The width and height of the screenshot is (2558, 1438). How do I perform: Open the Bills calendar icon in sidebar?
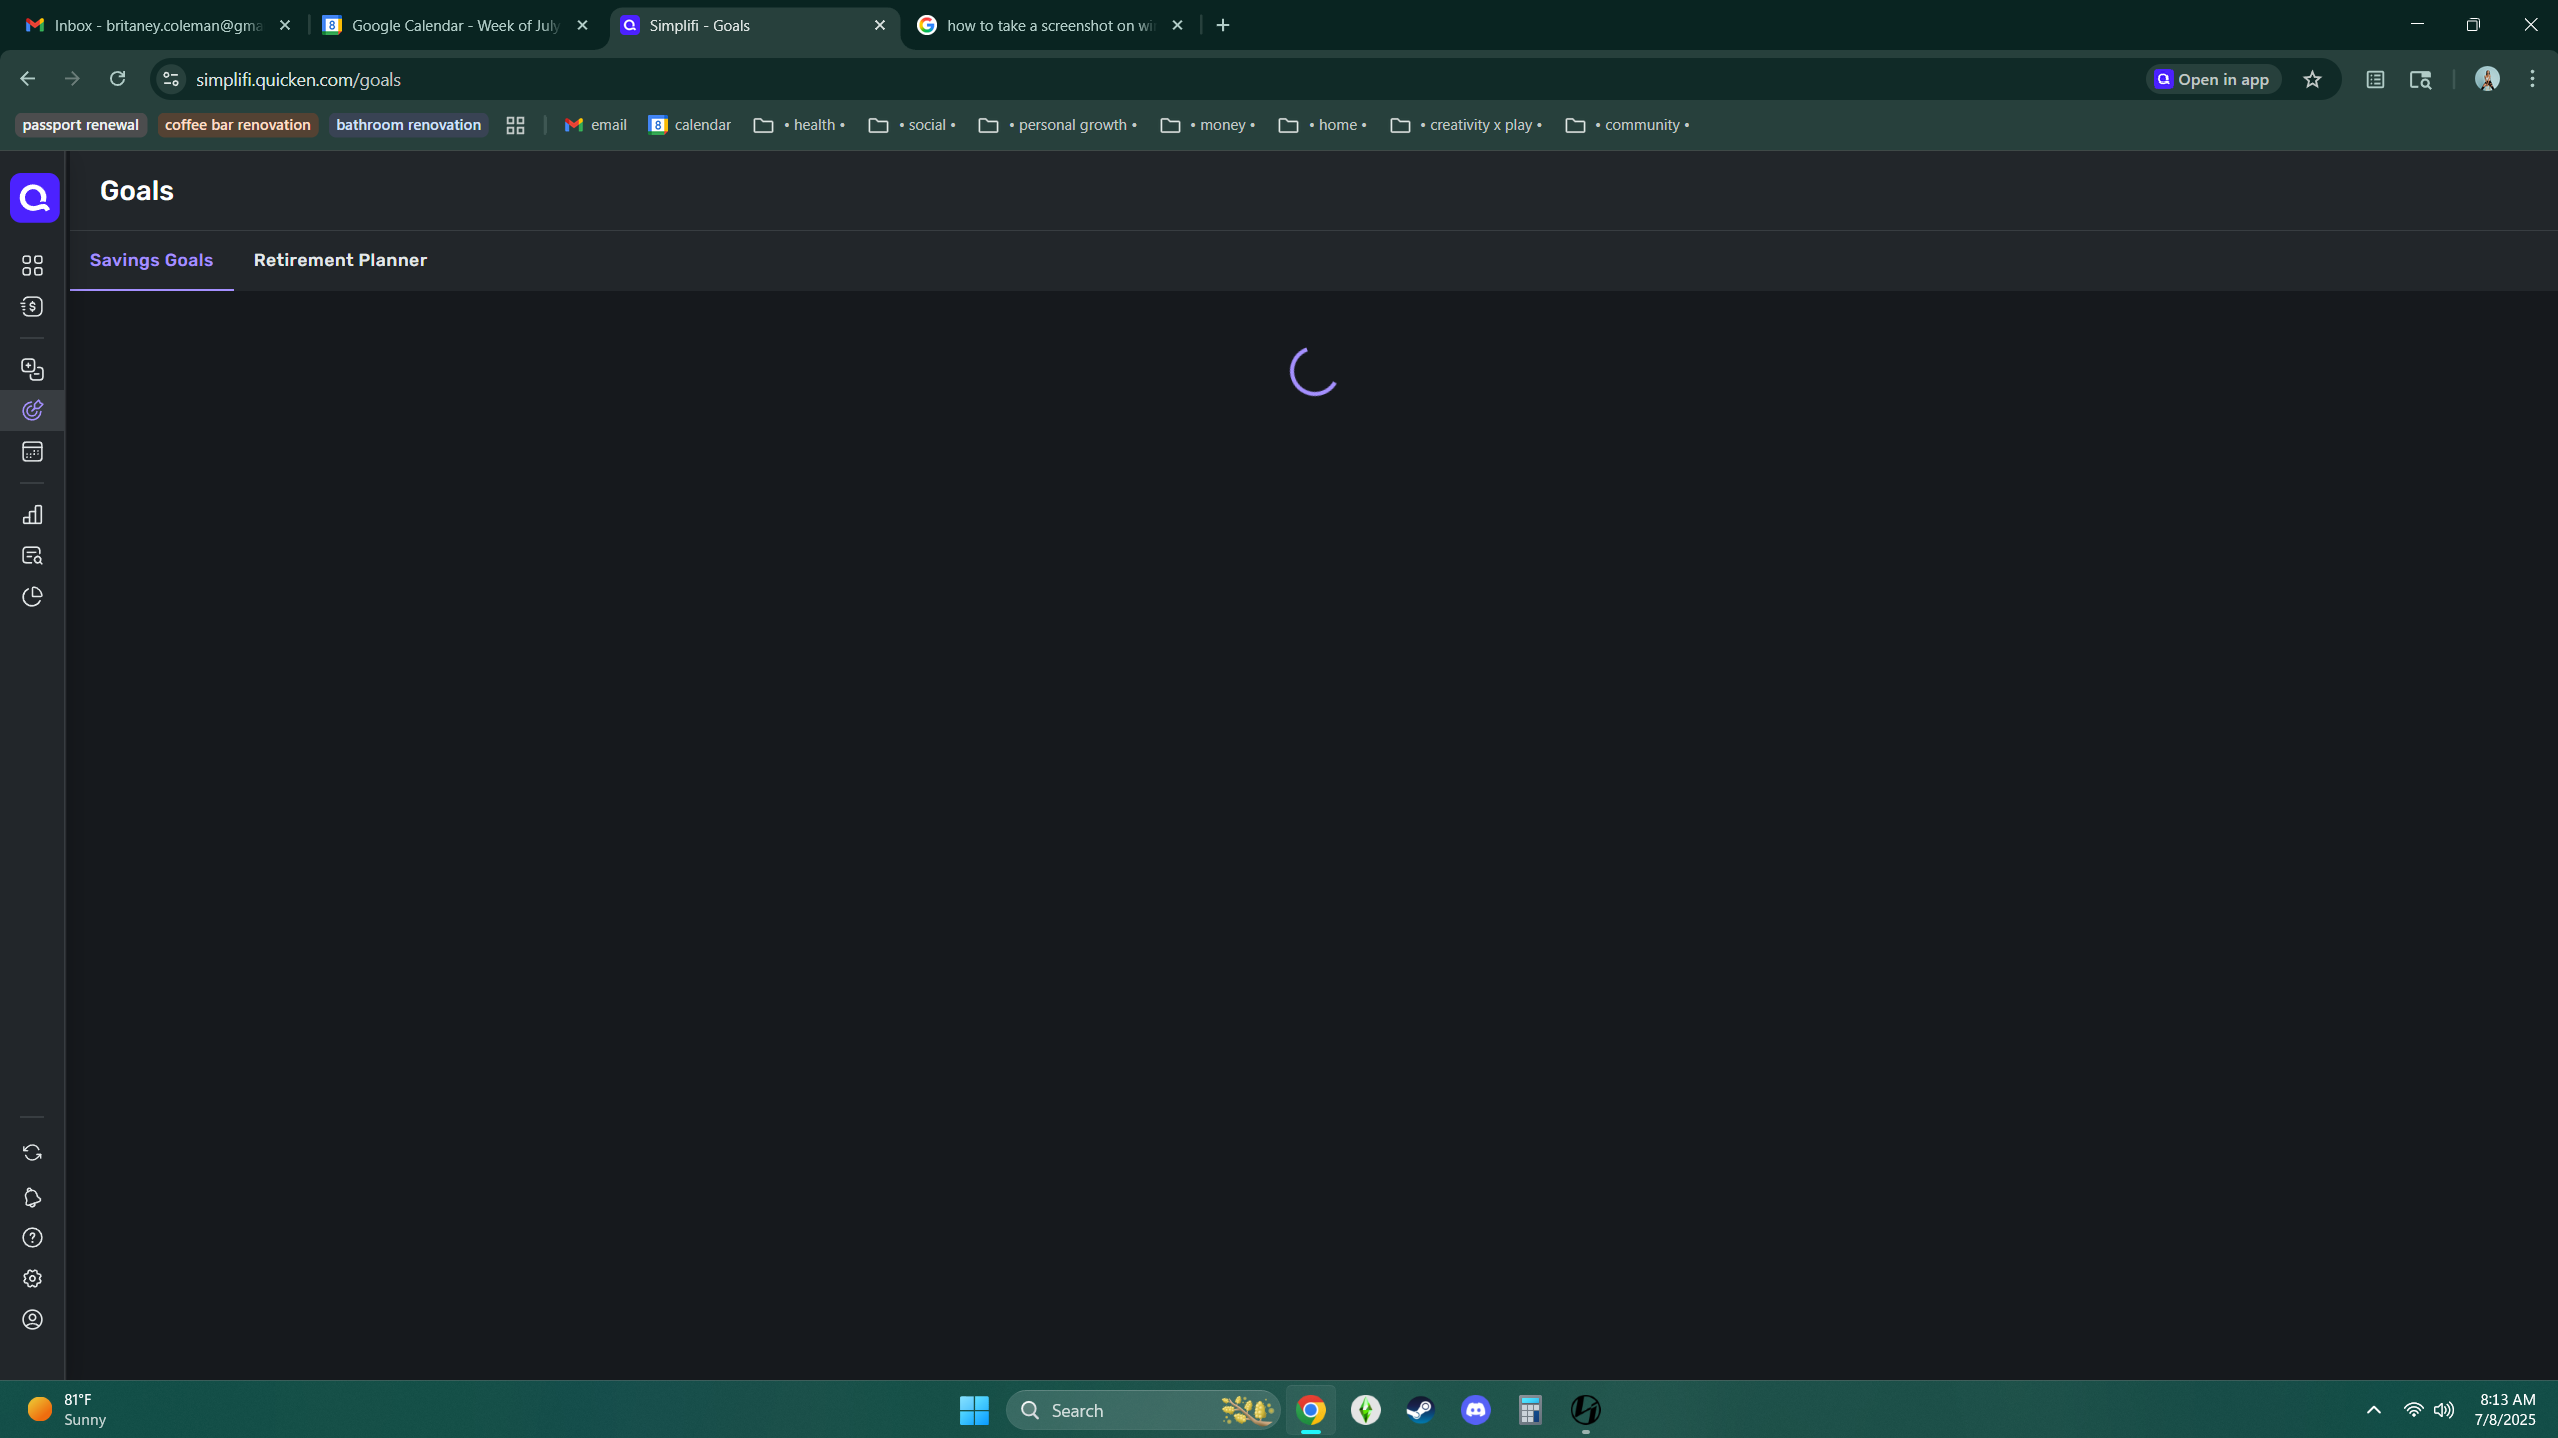pos(32,452)
